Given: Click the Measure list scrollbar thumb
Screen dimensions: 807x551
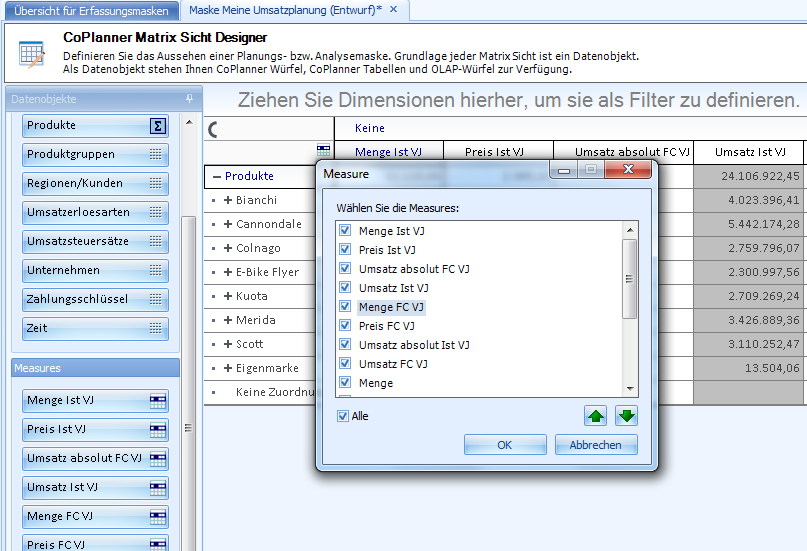Looking at the screenshot, I should tap(629, 279).
